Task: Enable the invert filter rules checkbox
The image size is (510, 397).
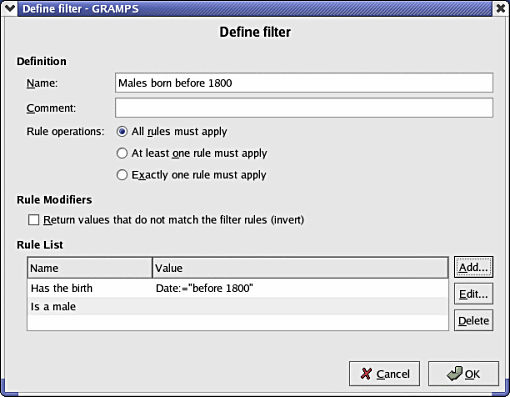Action: (x=33, y=220)
